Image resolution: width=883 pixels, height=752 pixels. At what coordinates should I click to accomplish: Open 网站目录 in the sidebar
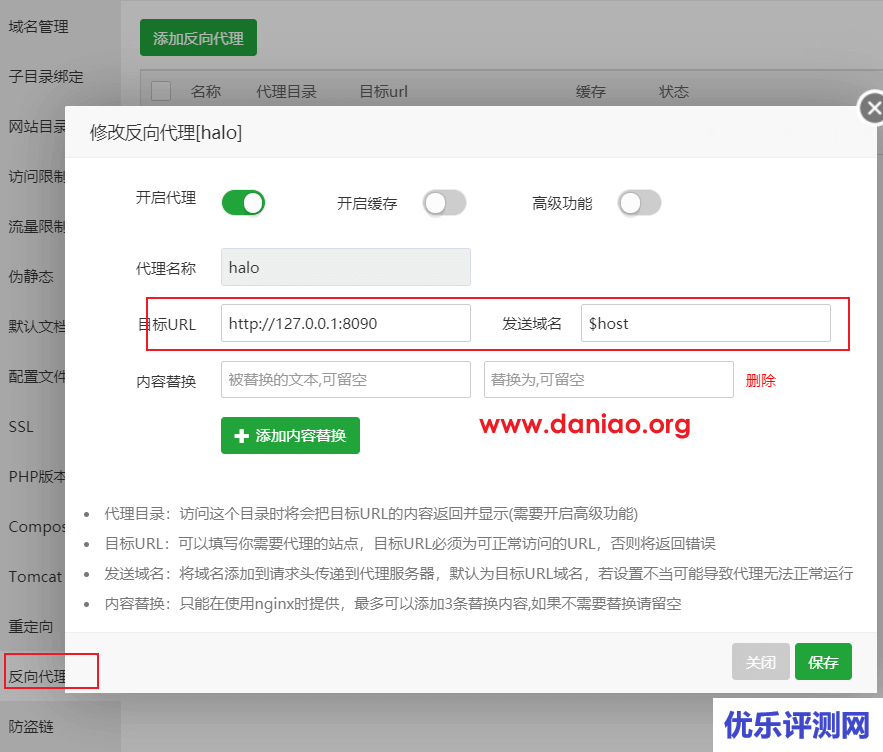(37, 127)
